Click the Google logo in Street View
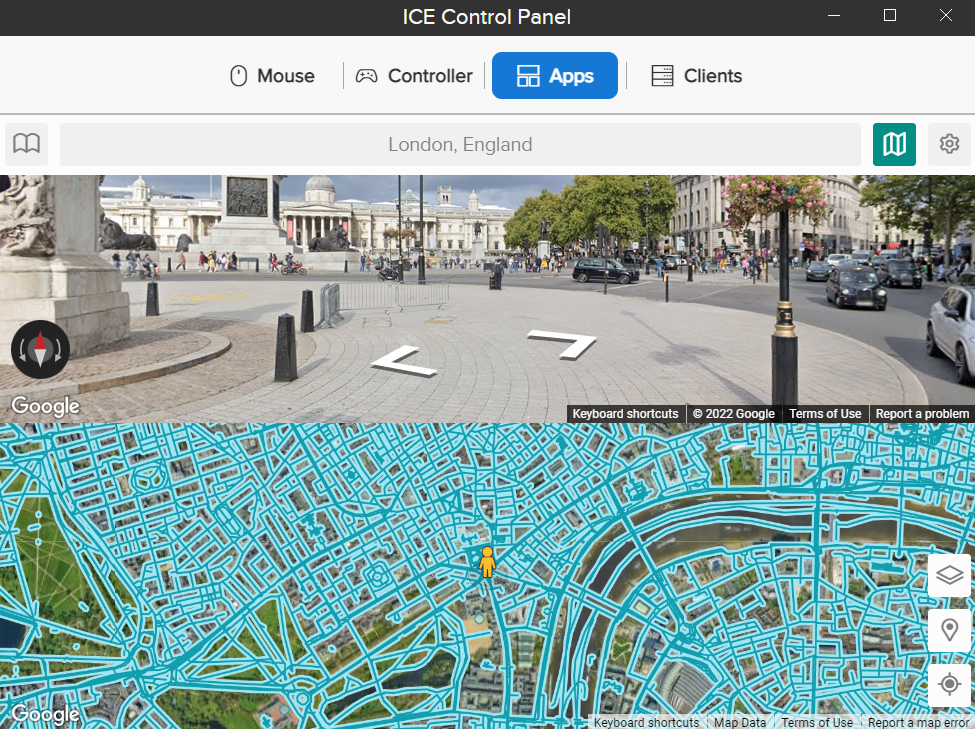 (x=45, y=406)
